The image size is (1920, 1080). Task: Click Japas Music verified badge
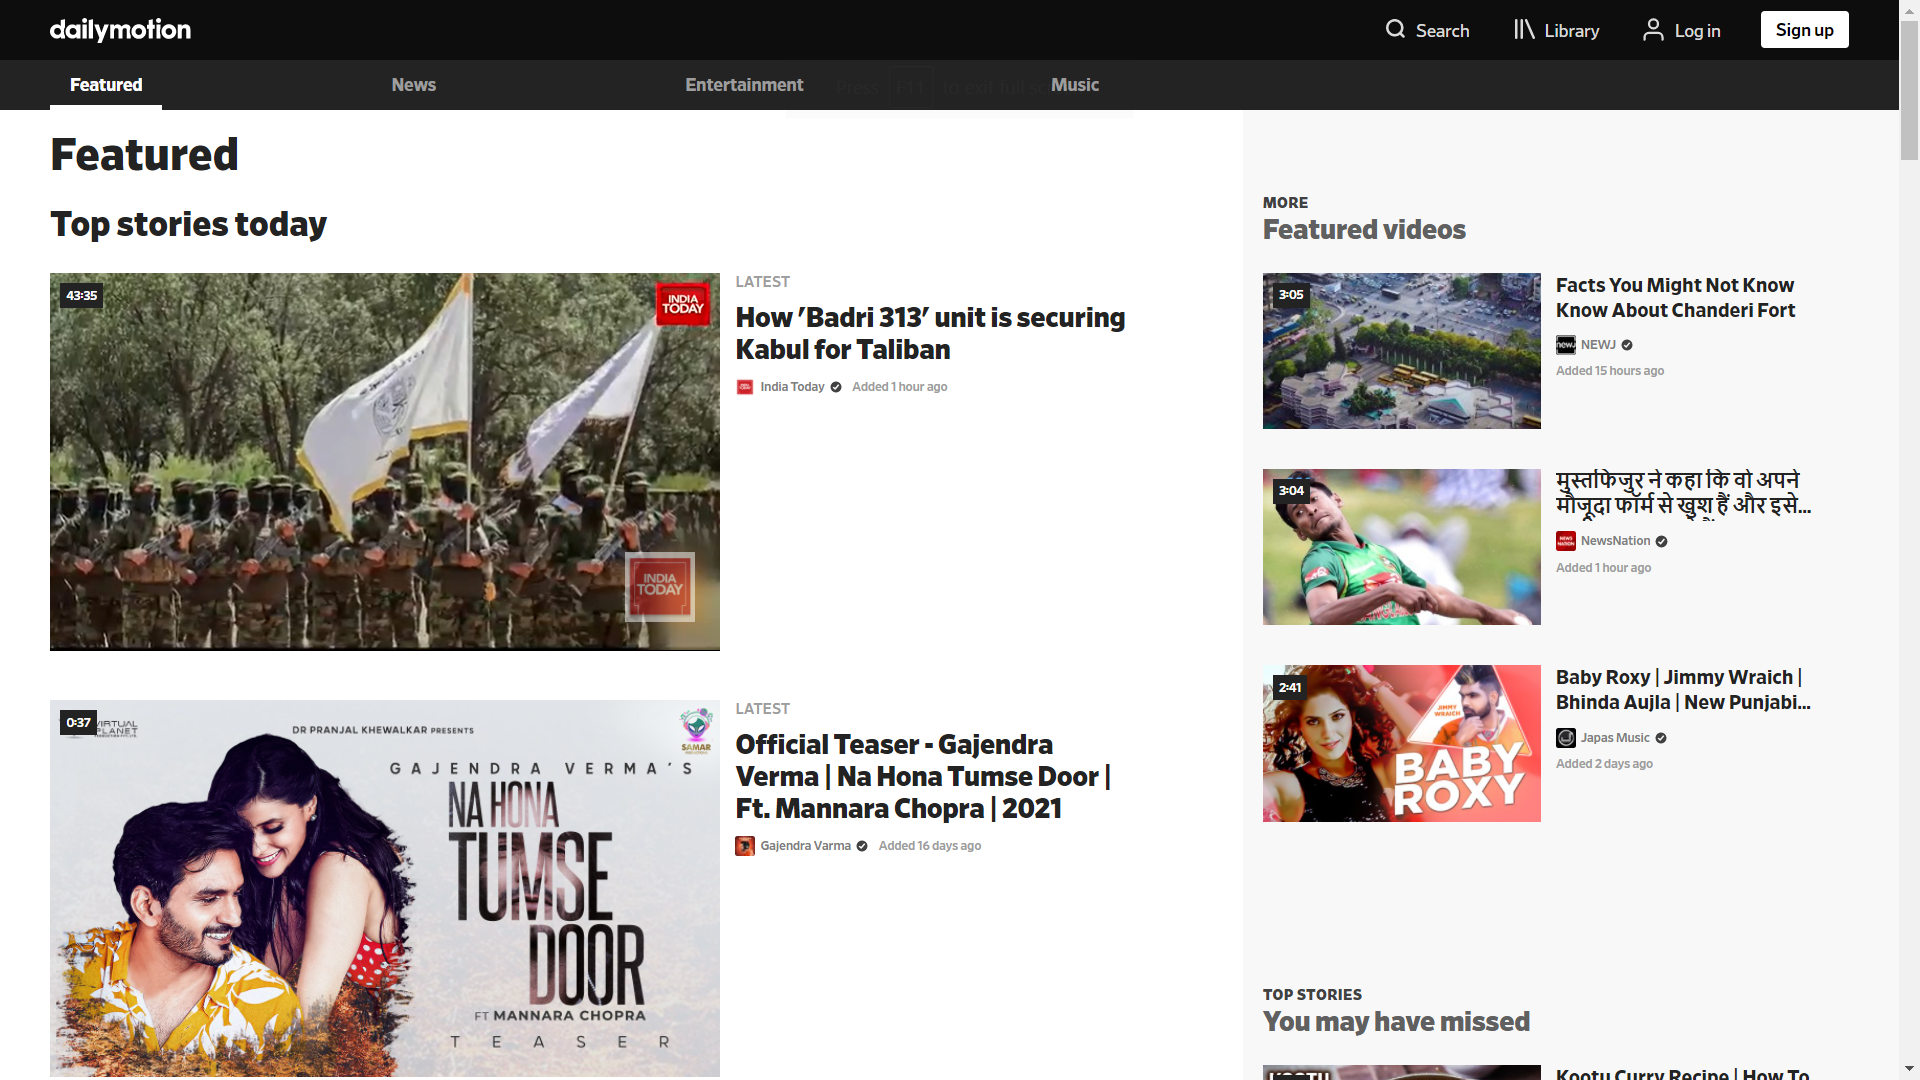(1661, 738)
